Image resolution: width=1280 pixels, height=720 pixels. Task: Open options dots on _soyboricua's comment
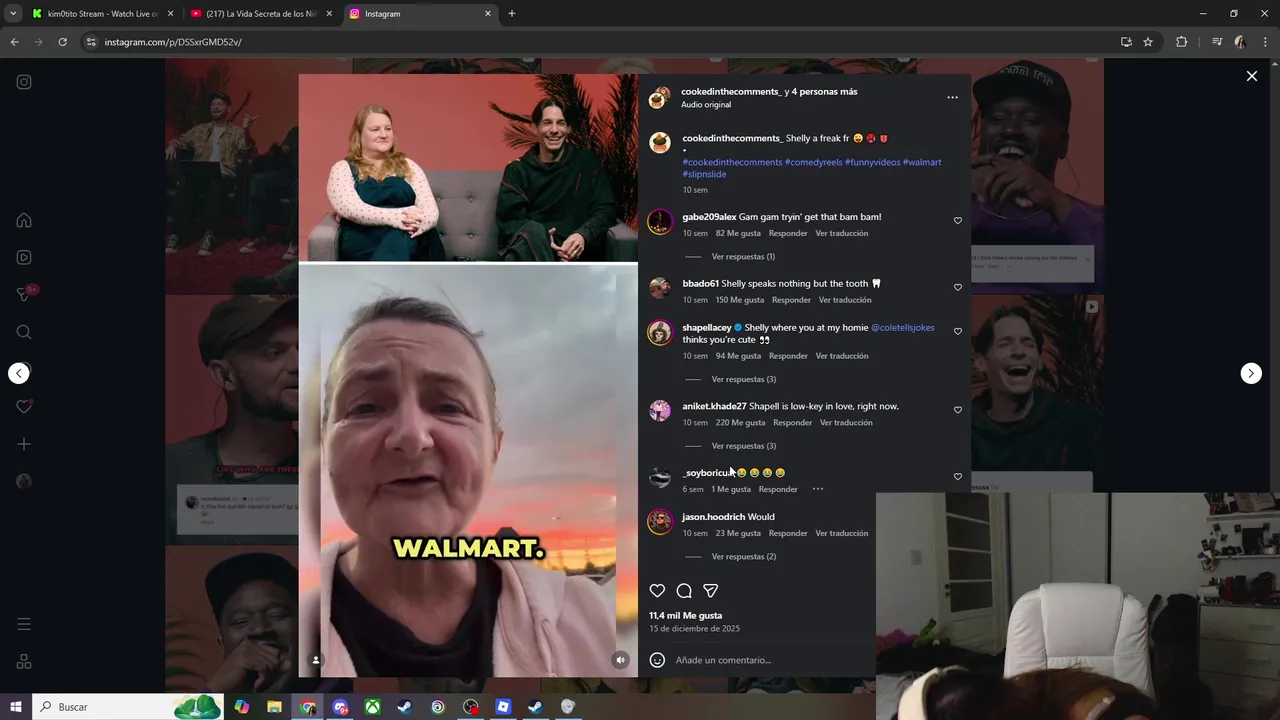coord(817,489)
